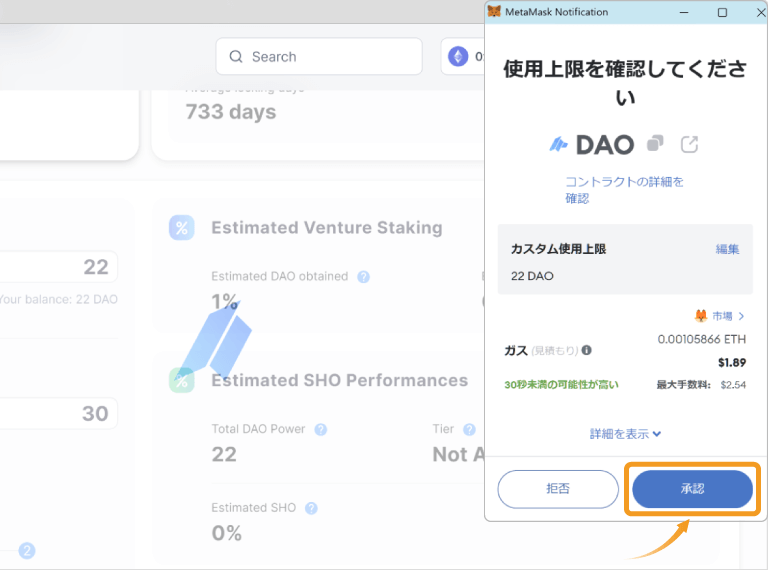Click the 最大手数料 $2.54 max fee text
Viewport: 768px width, 570px height.
[701, 385]
